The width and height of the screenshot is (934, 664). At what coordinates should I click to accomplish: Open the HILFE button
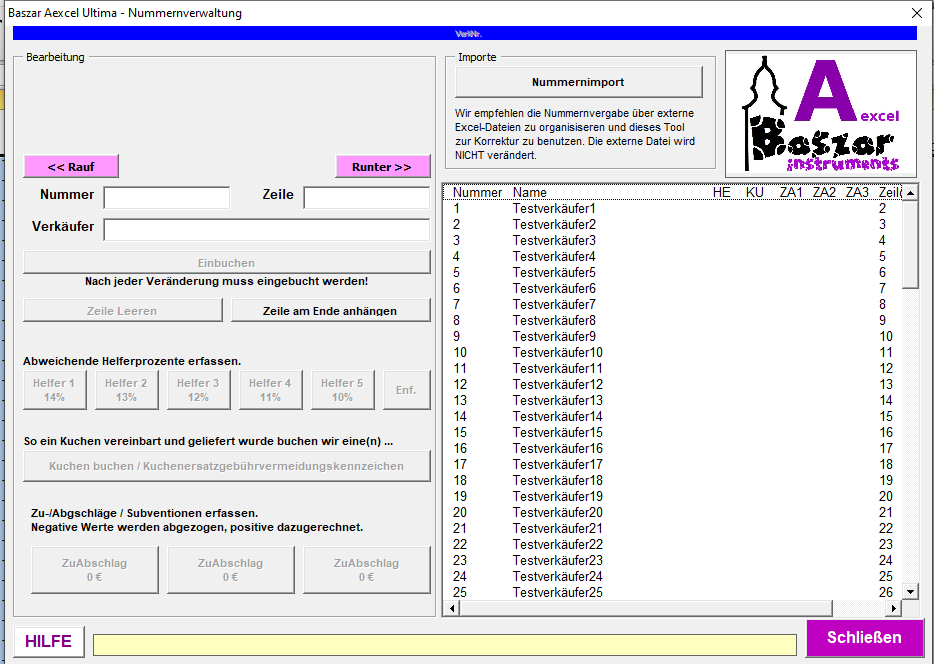[x=48, y=641]
